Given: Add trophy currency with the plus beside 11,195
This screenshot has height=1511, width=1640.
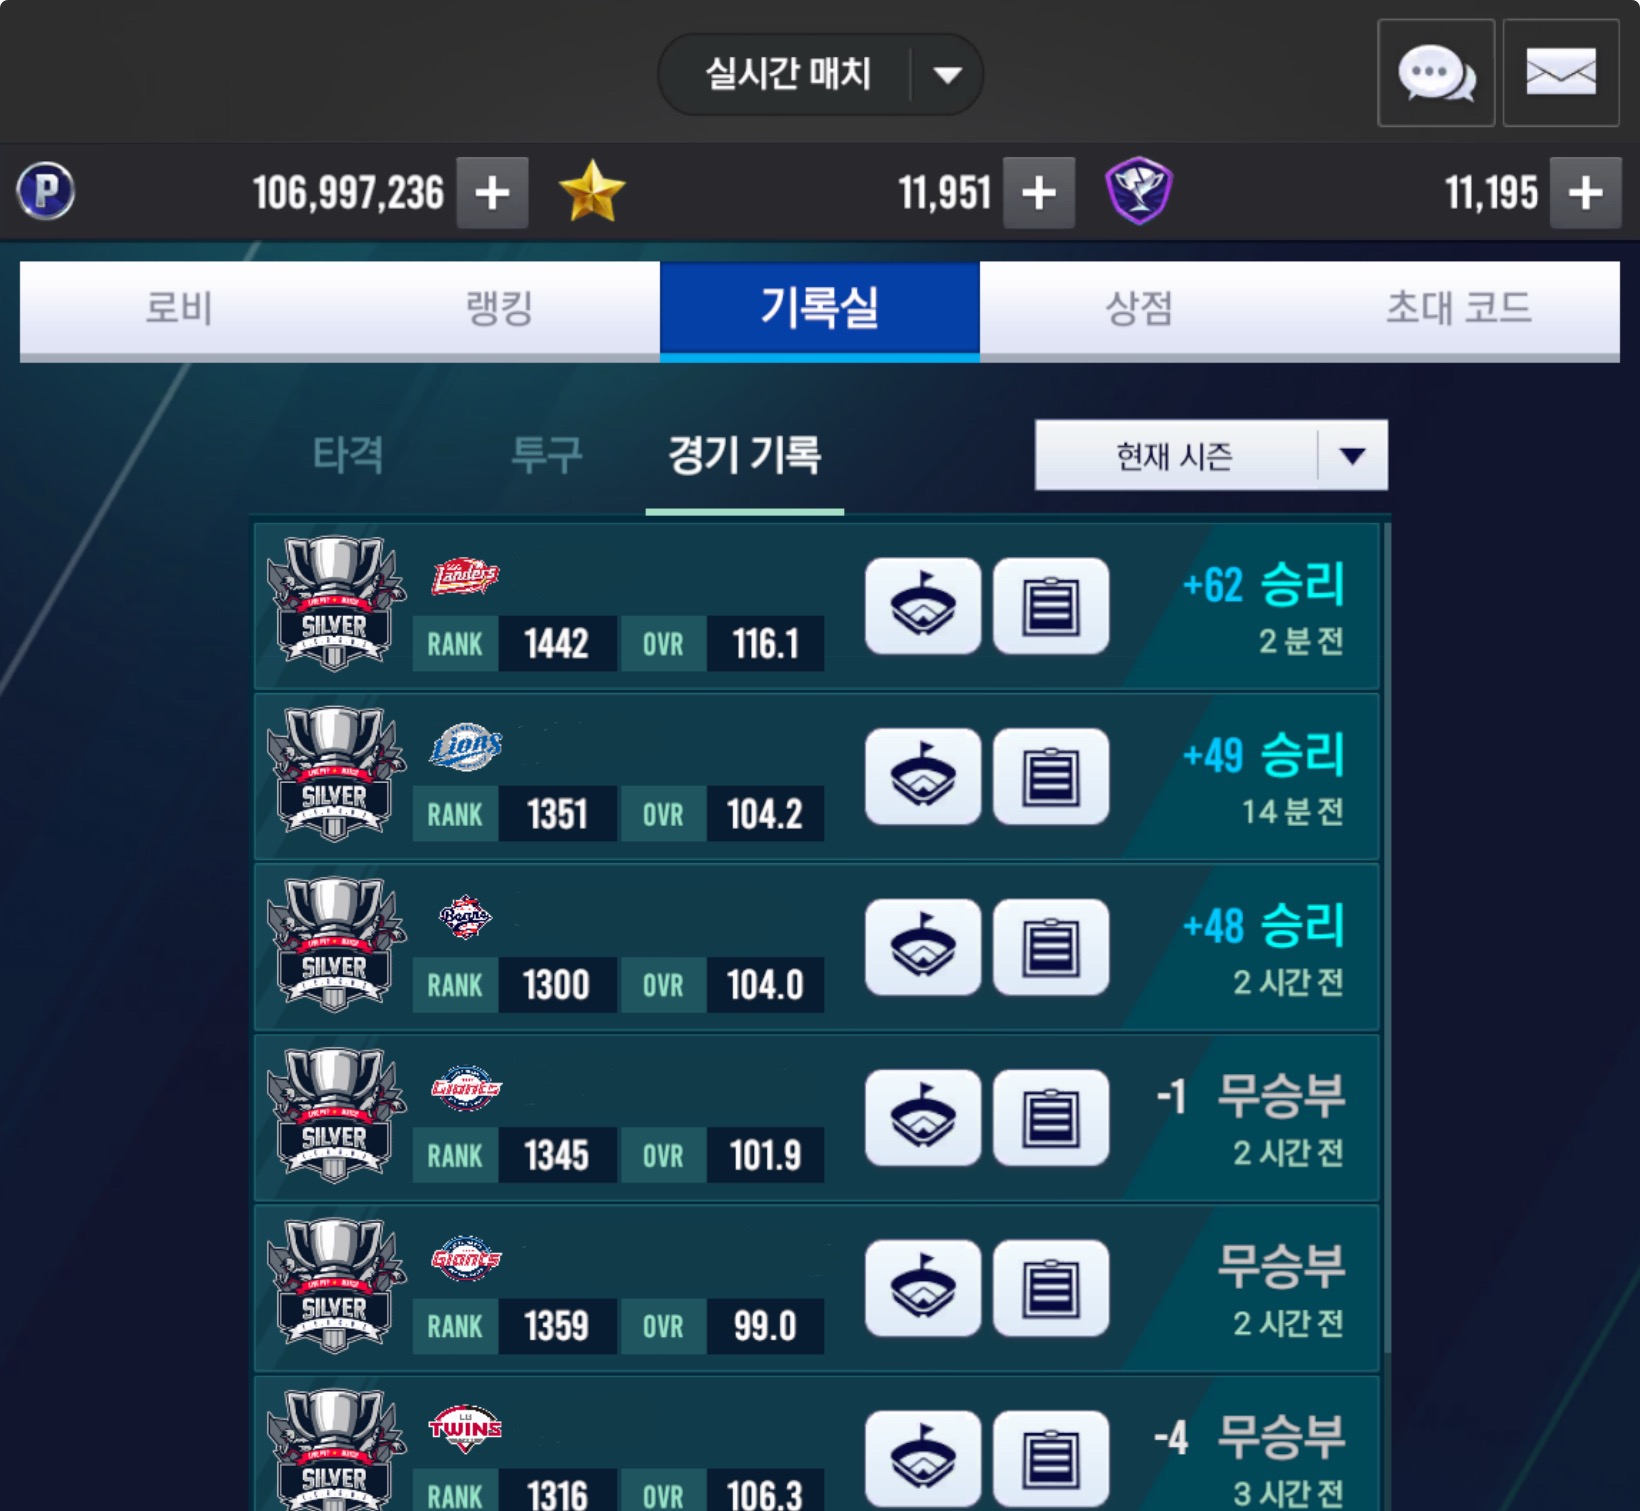Looking at the screenshot, I should click(1585, 192).
